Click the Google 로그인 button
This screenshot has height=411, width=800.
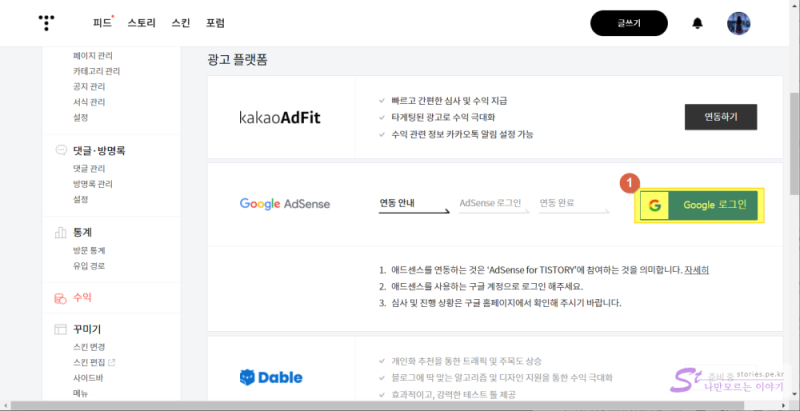point(699,206)
